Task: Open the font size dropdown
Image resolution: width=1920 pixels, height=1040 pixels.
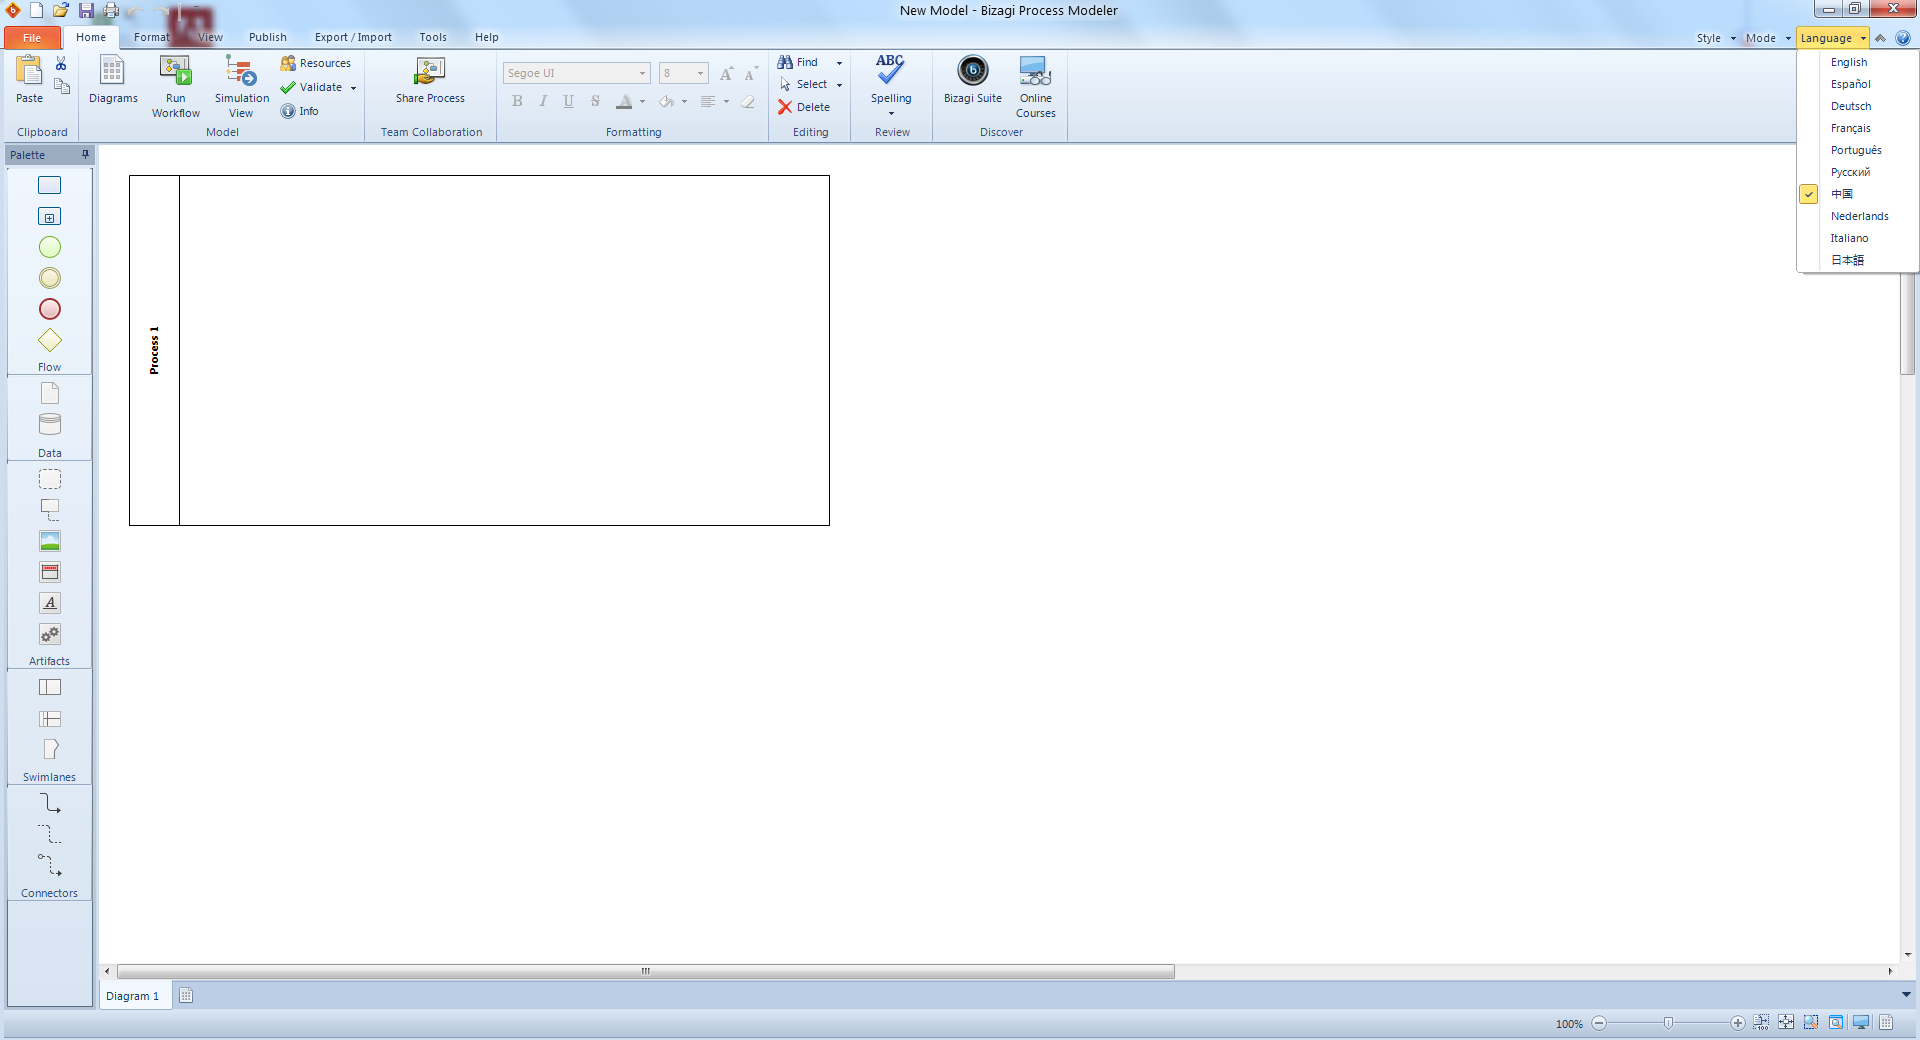Action: coord(700,73)
